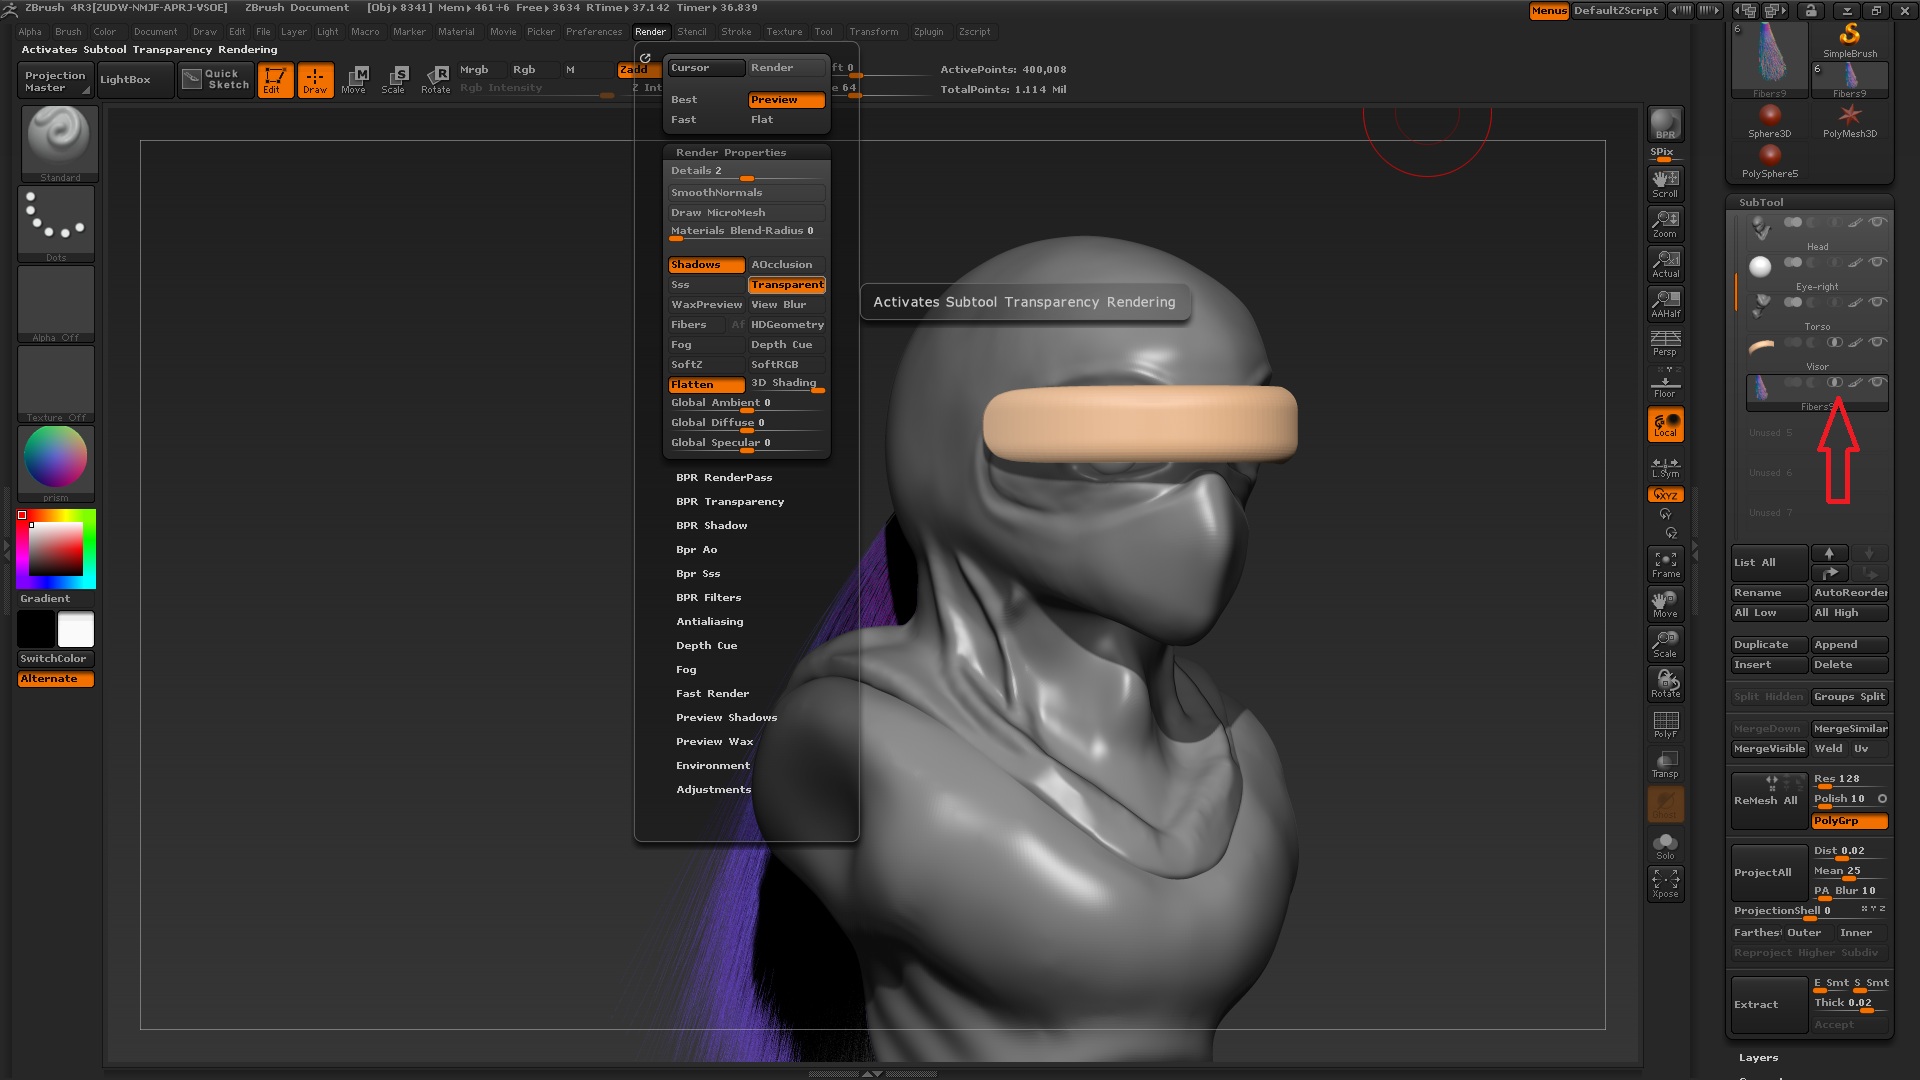Open the Render menu

650,32
